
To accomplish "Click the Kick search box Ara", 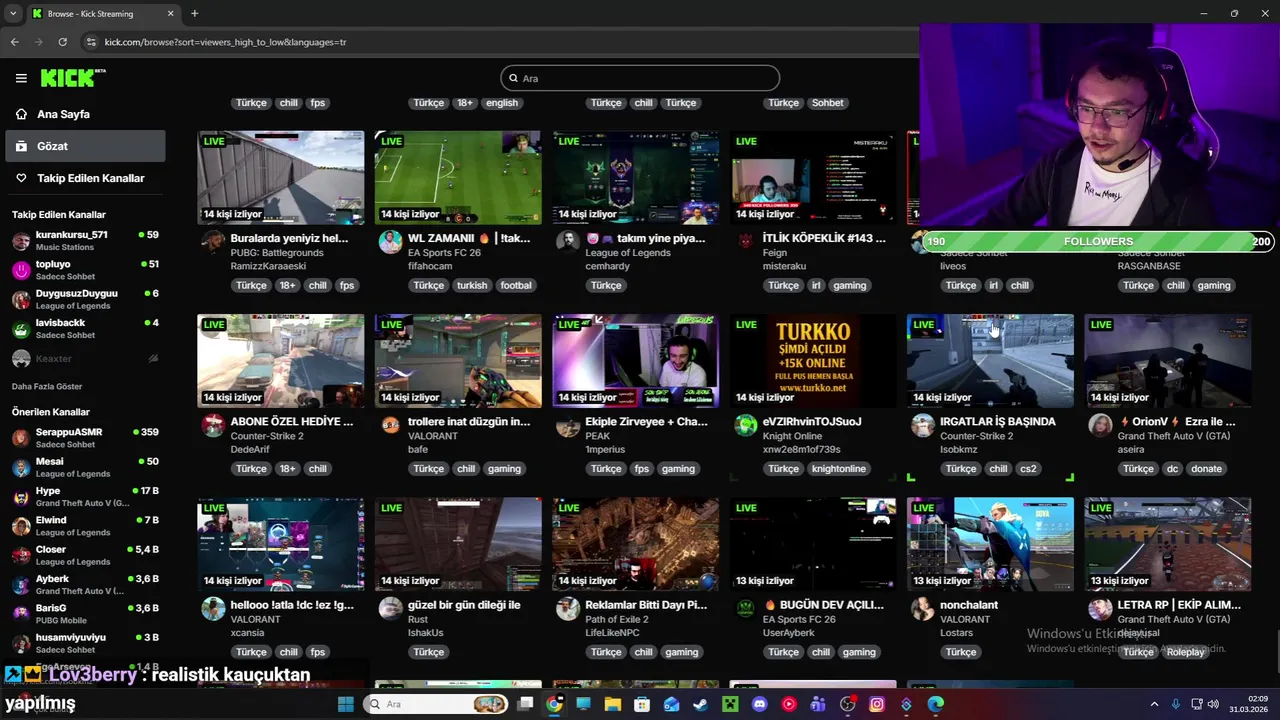I will pos(640,78).
